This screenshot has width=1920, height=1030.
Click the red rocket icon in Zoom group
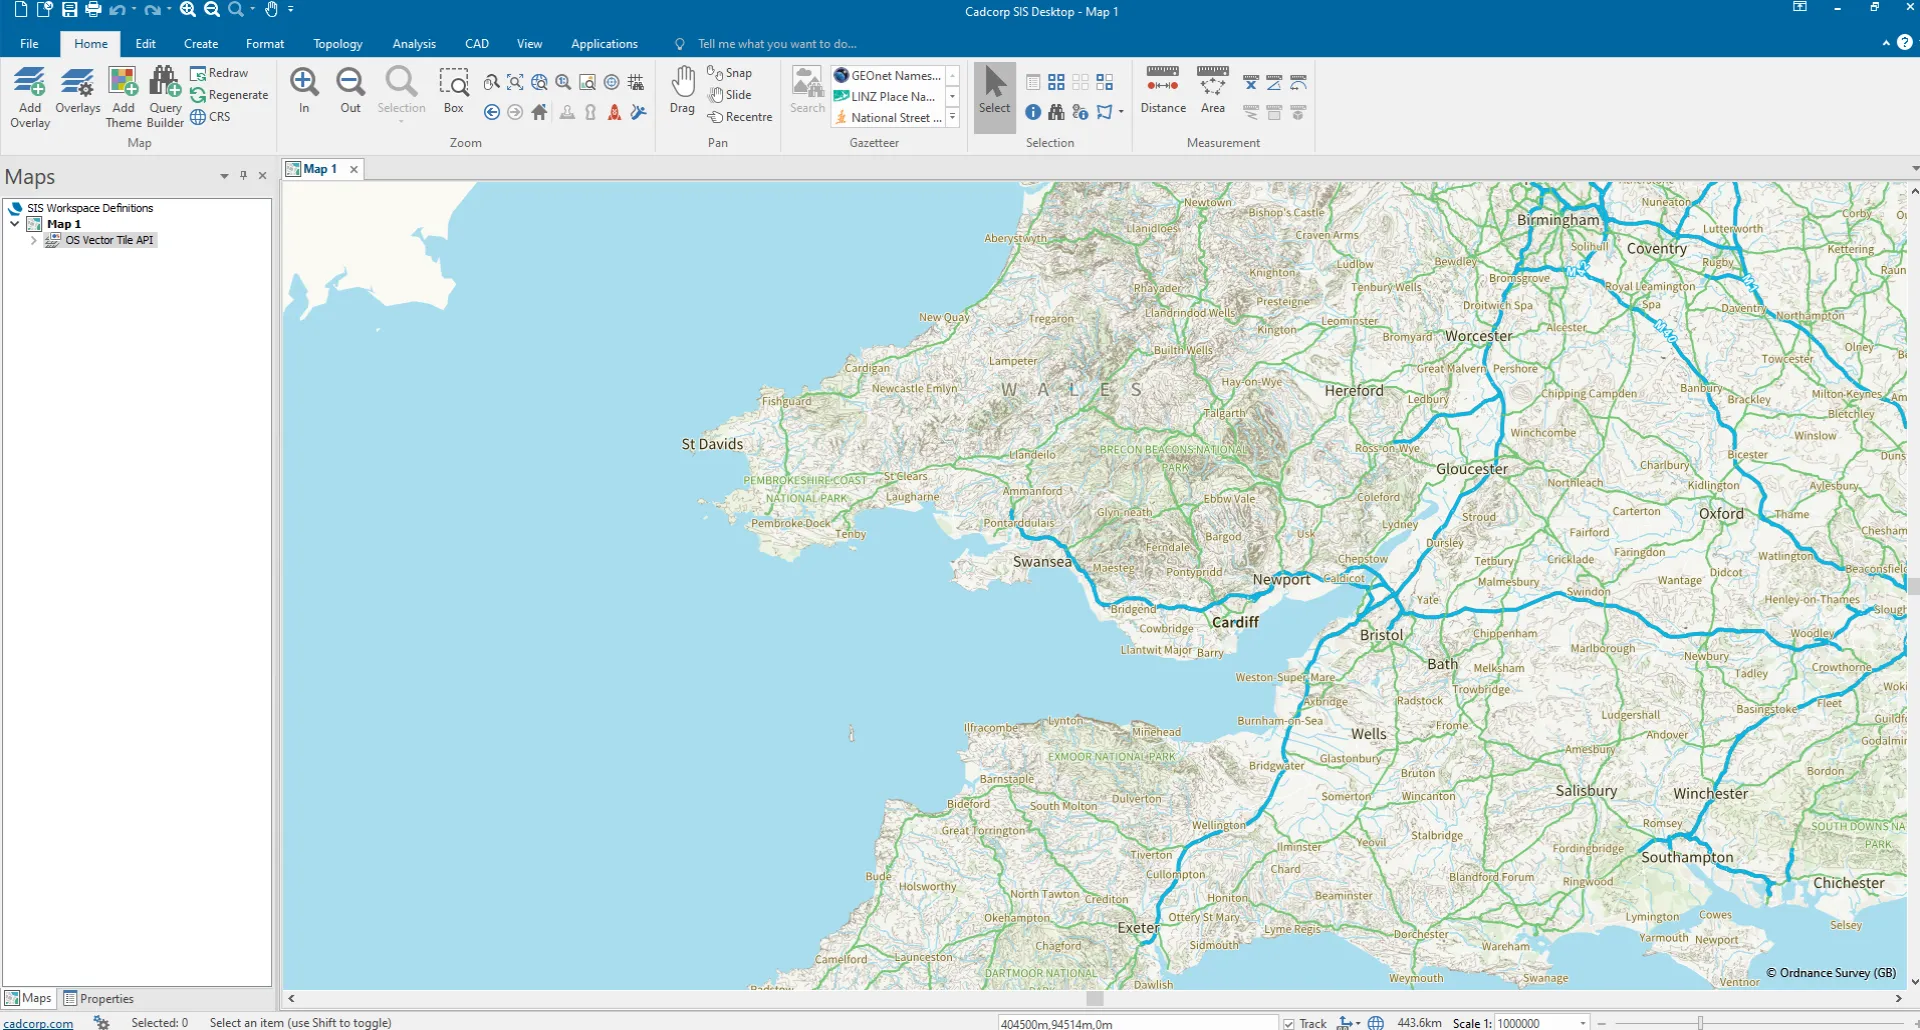[614, 112]
